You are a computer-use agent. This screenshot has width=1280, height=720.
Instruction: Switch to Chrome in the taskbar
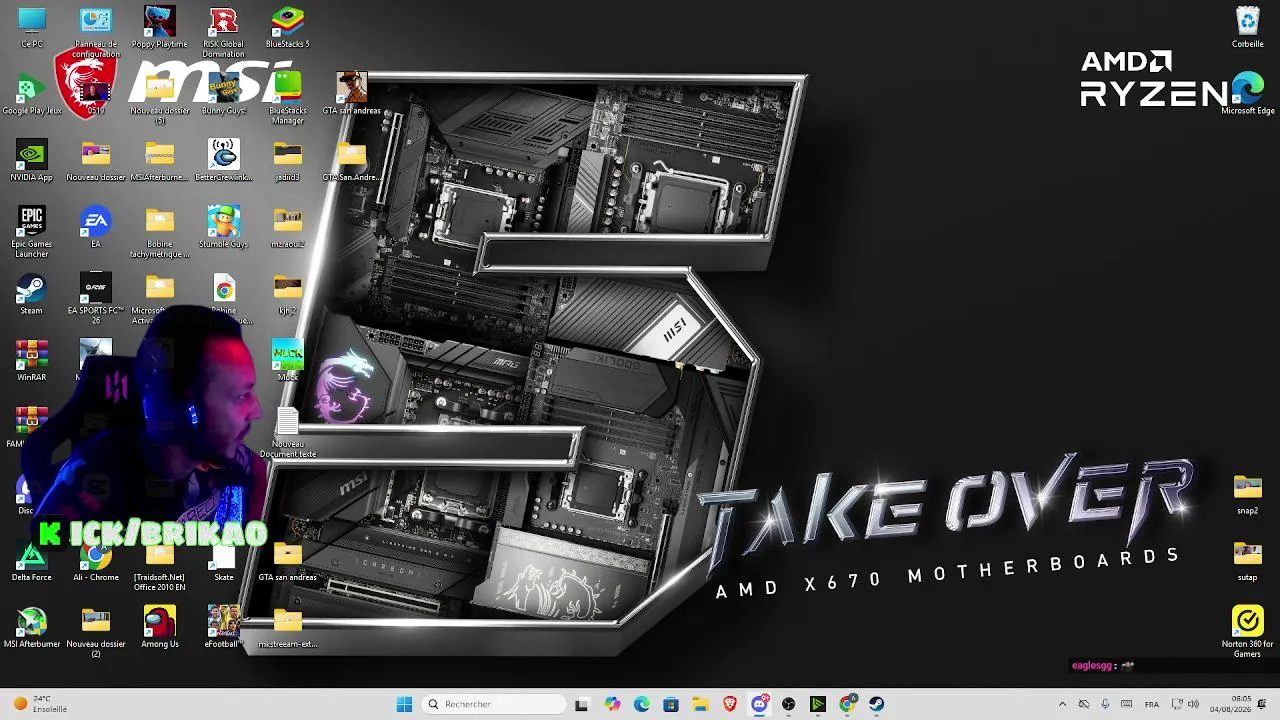(x=847, y=704)
